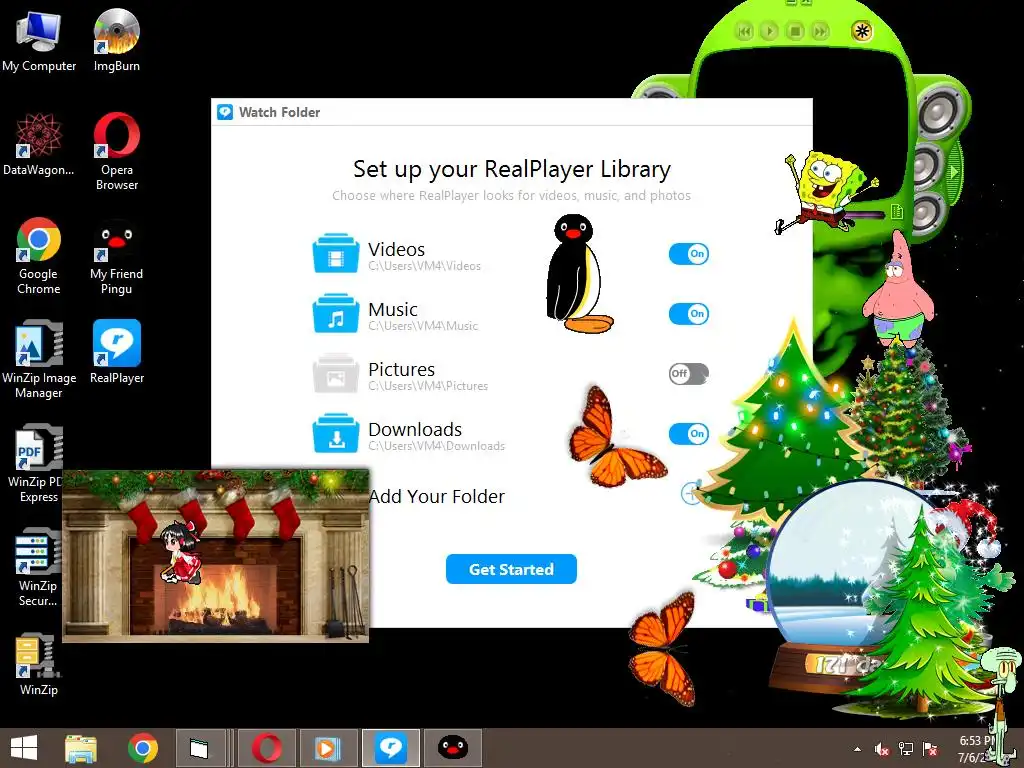
Task: Click the Music folder path text
Action: 423,326
